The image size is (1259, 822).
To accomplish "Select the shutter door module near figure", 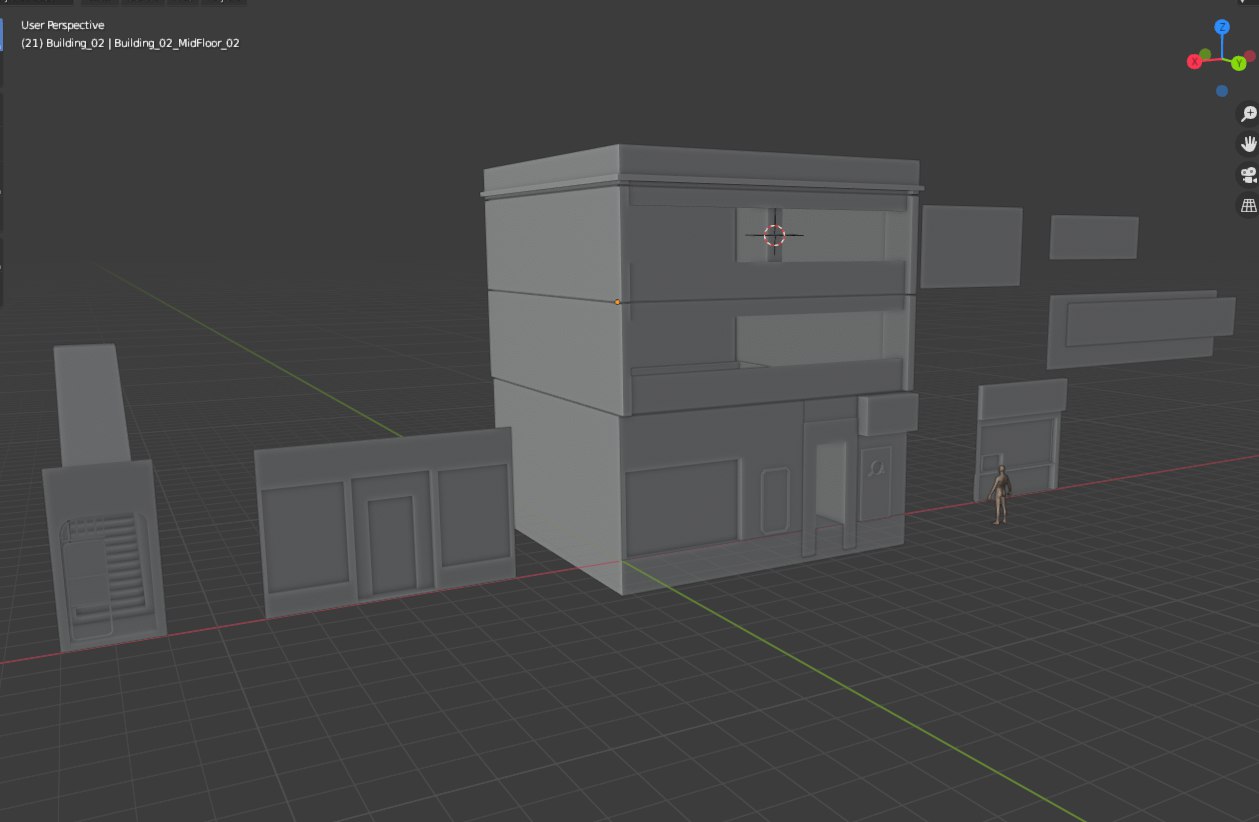I will tap(1021, 440).
